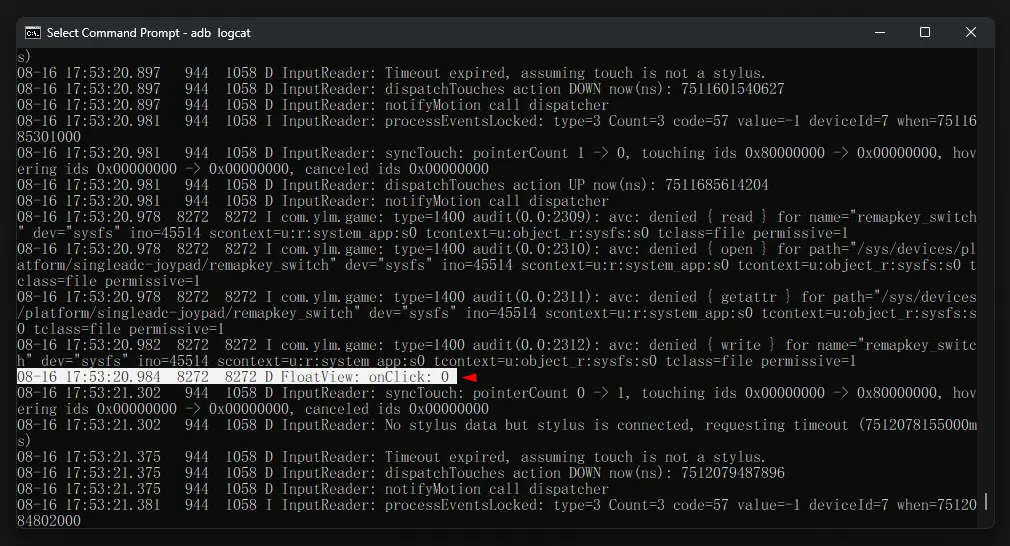1010x546 pixels.
Task: Click the highlighted "FloatView: onClick: 0" line
Action: pyautogui.click(x=236, y=377)
